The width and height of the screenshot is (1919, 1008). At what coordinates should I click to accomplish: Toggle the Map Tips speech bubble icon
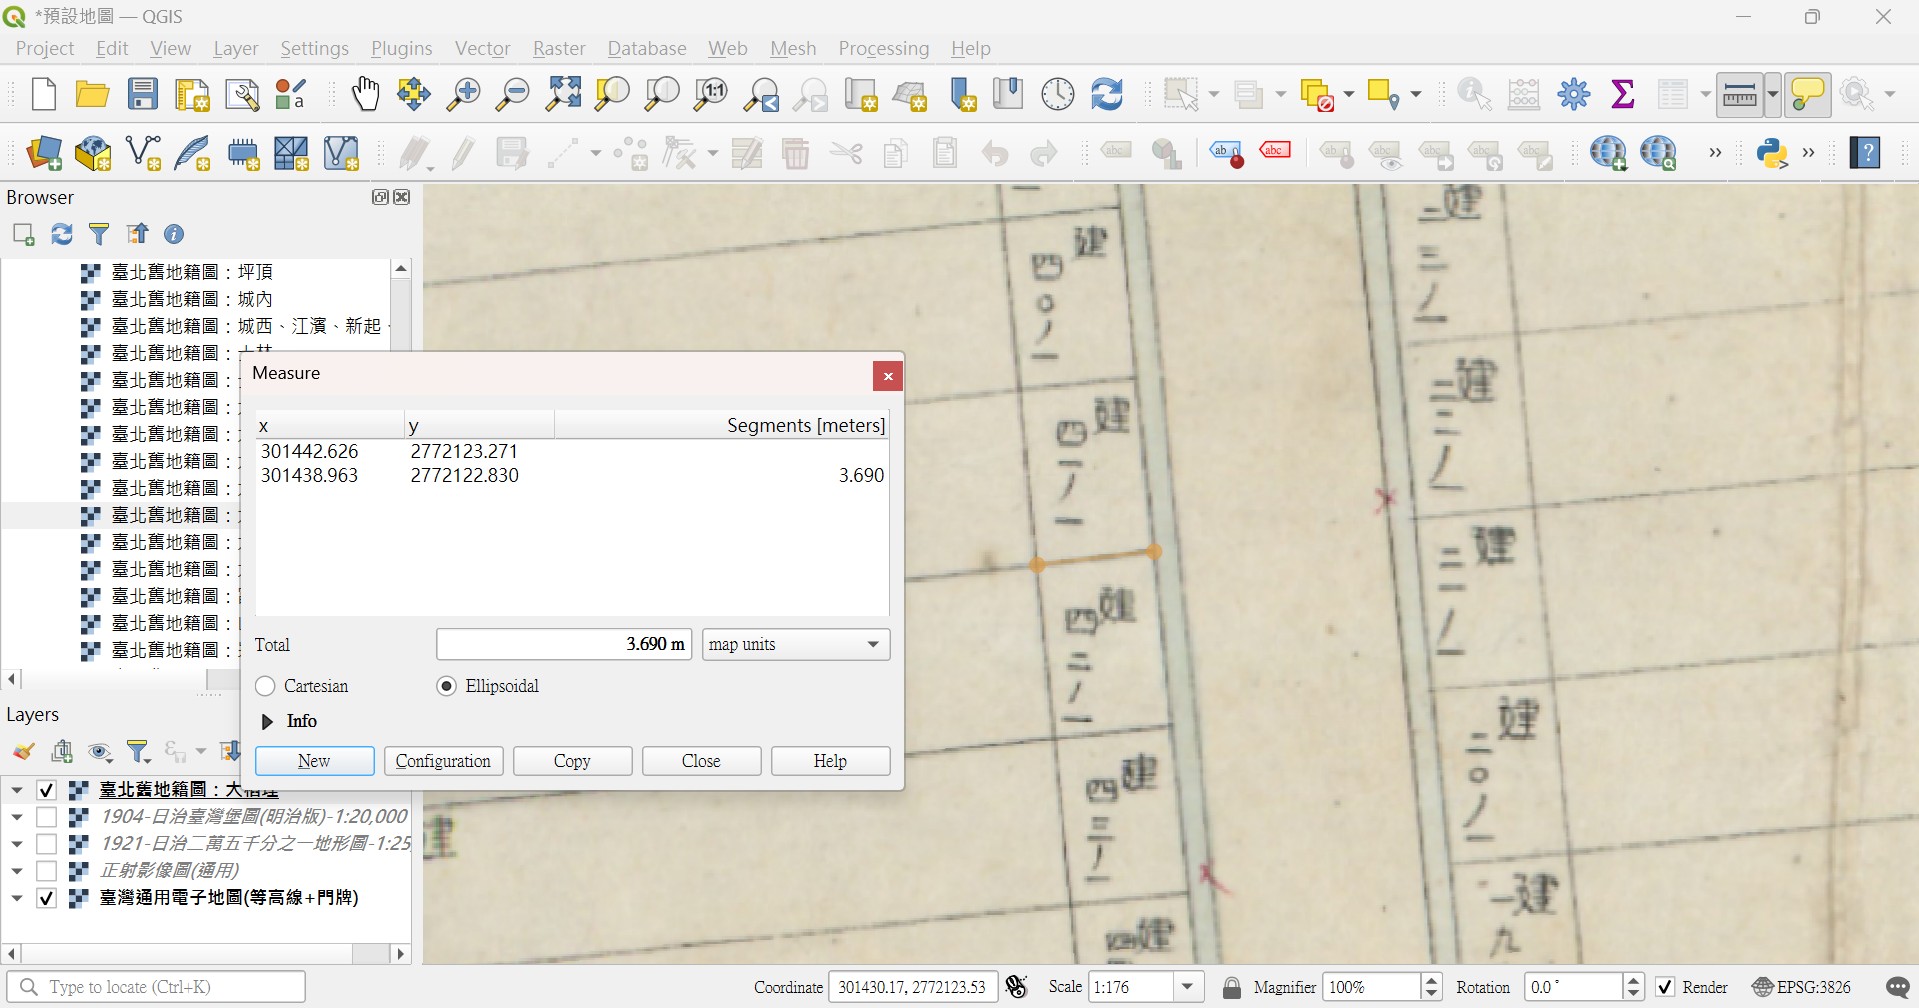point(1808,95)
